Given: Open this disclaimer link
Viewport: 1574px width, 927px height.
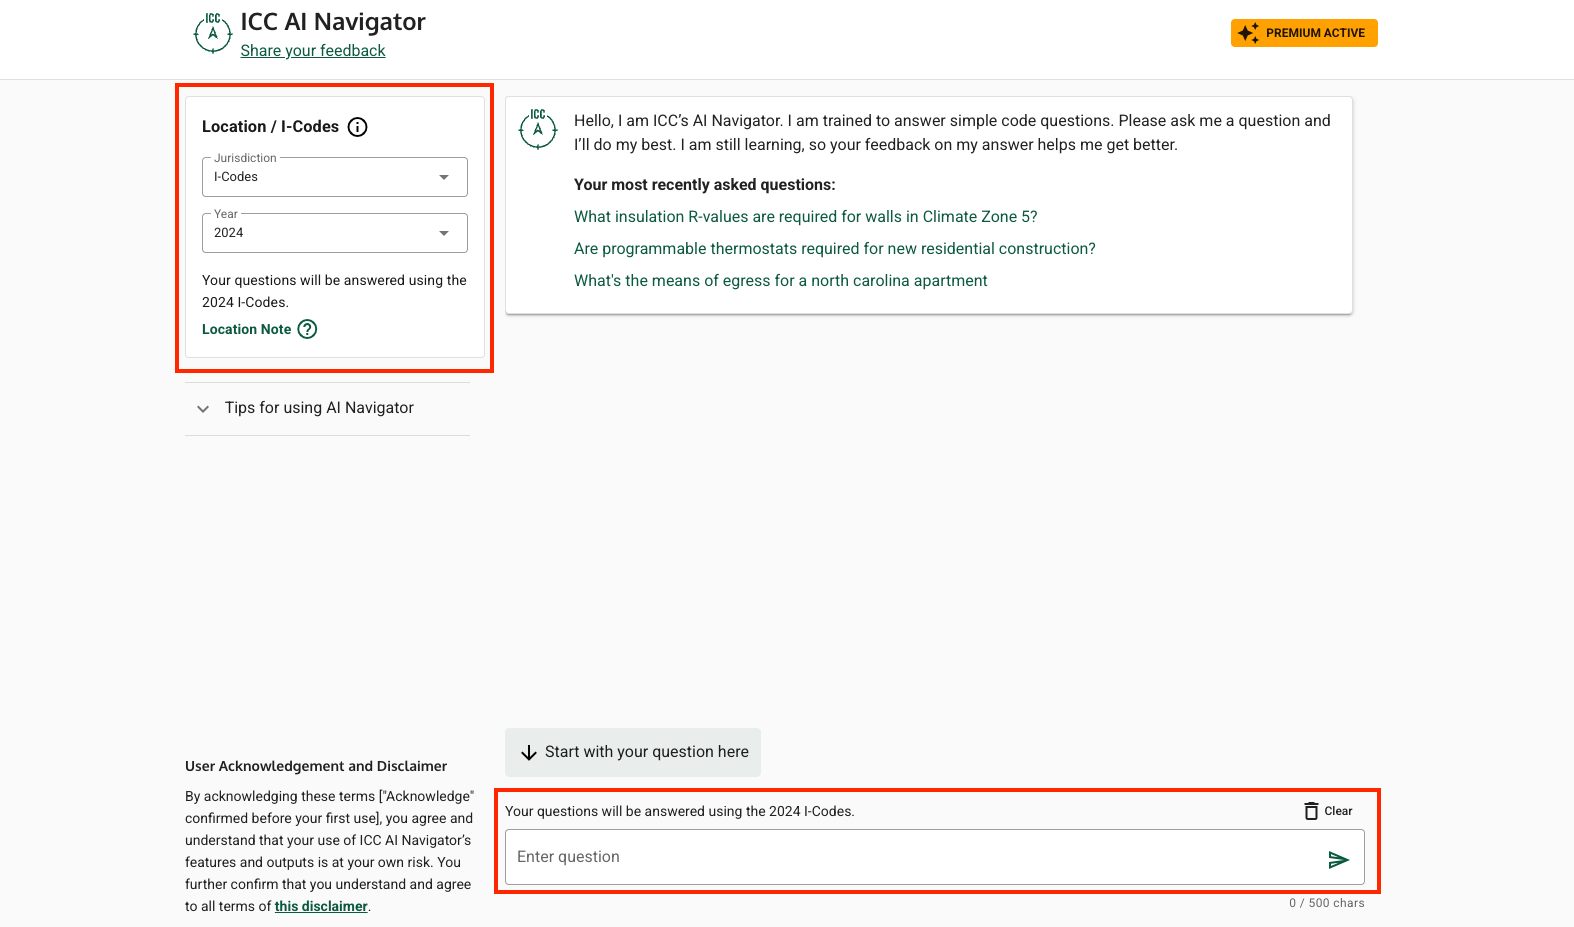Looking at the screenshot, I should pos(321,906).
